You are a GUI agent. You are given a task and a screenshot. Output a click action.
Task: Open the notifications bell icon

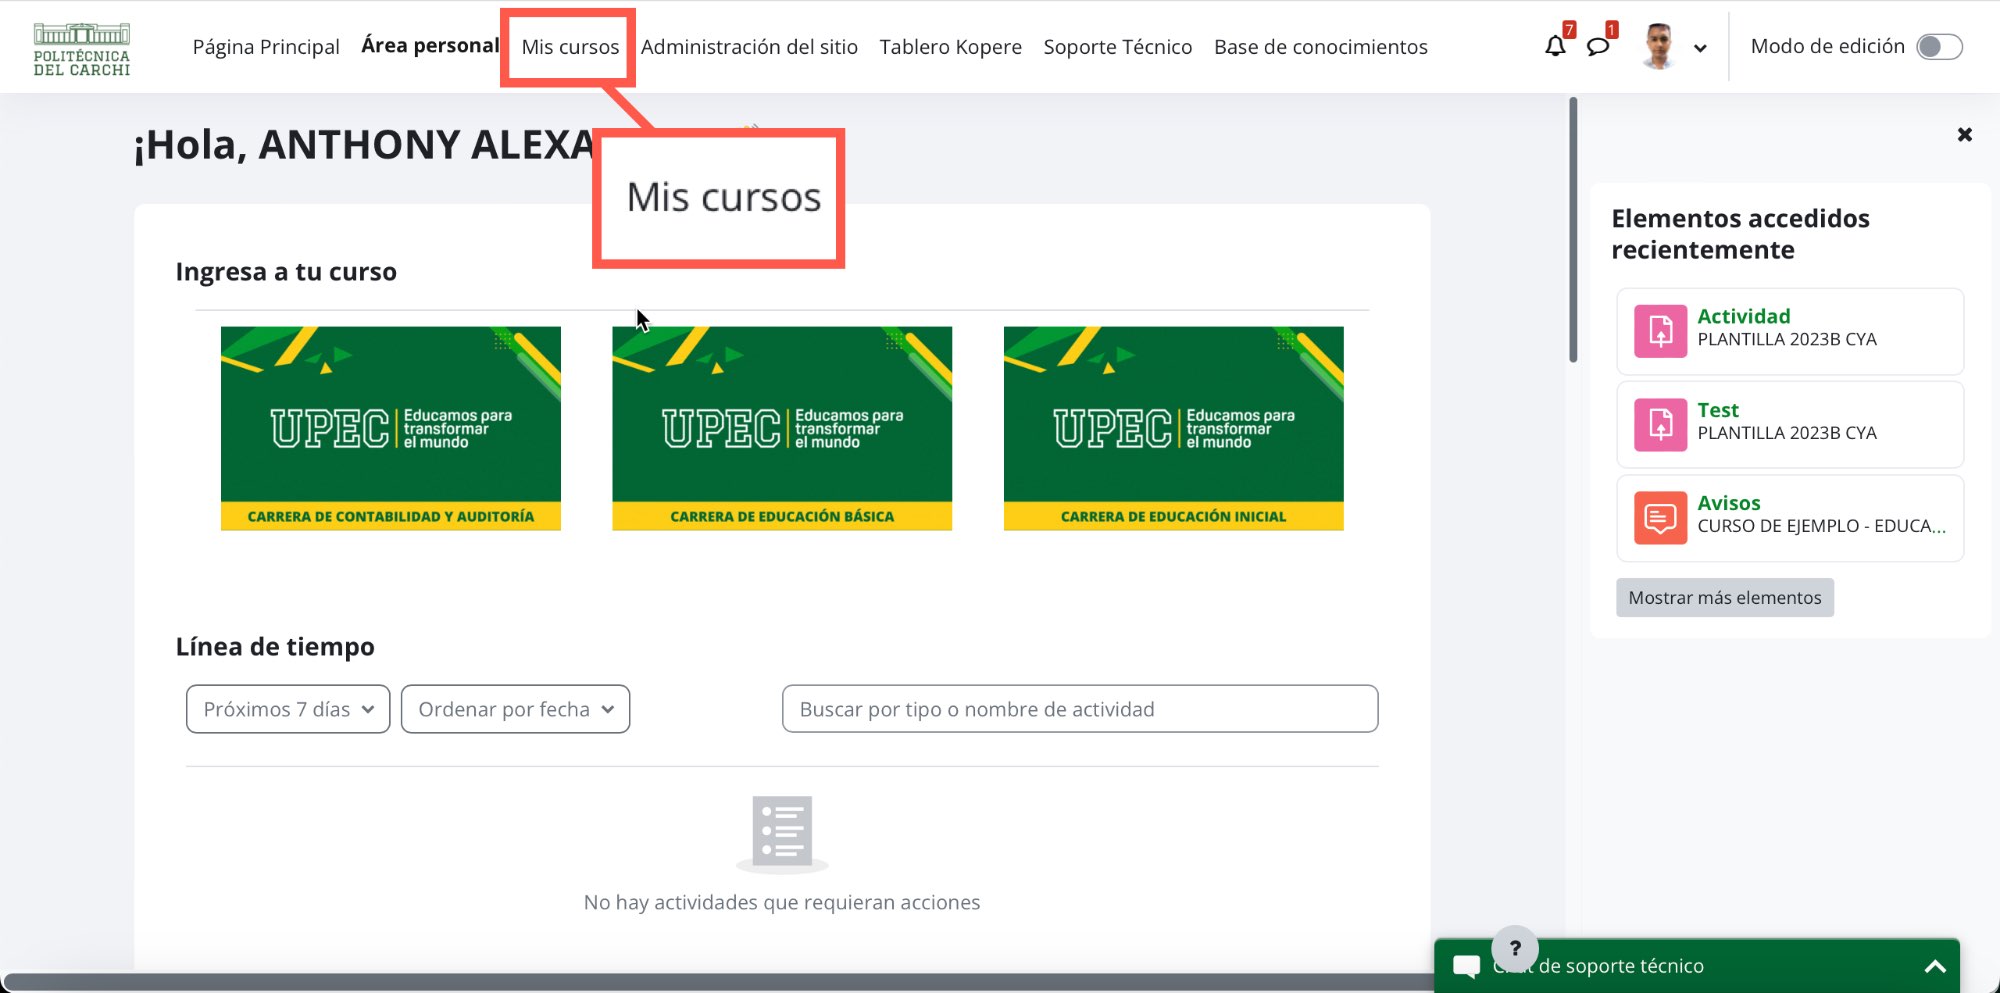click(1555, 46)
